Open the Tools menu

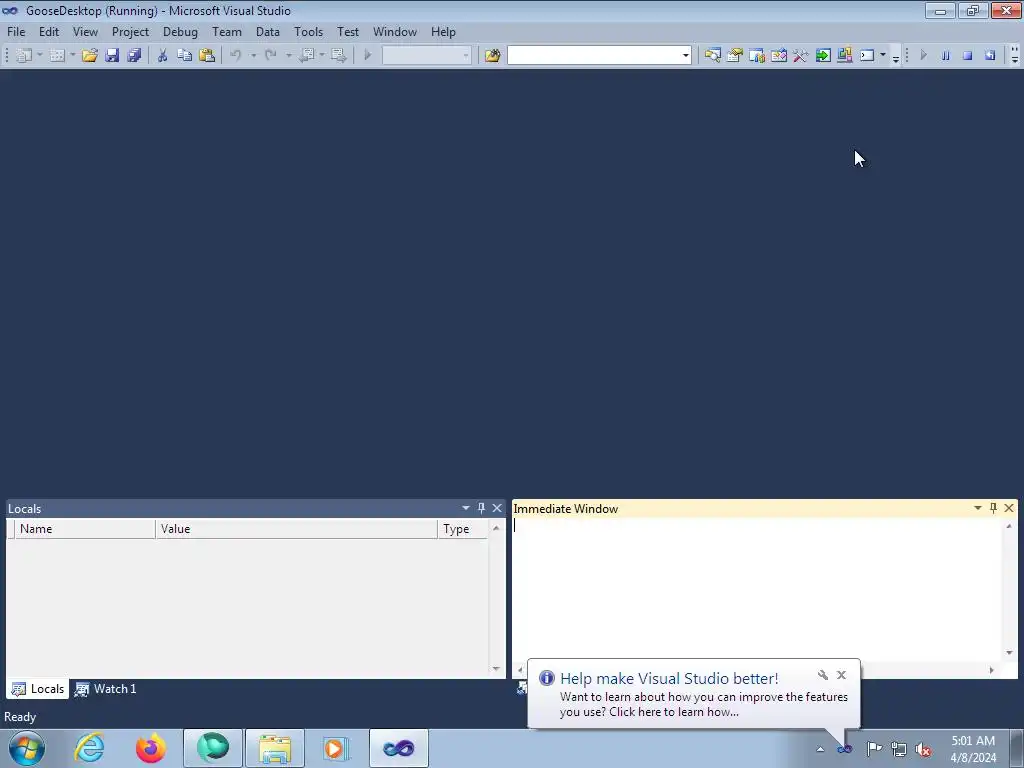(x=308, y=32)
